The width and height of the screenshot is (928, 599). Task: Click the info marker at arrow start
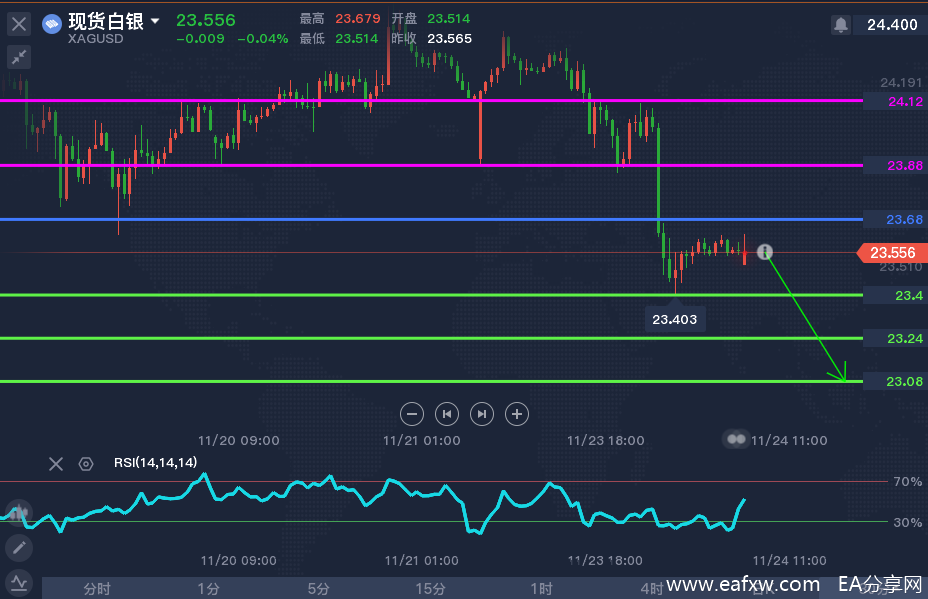point(765,252)
